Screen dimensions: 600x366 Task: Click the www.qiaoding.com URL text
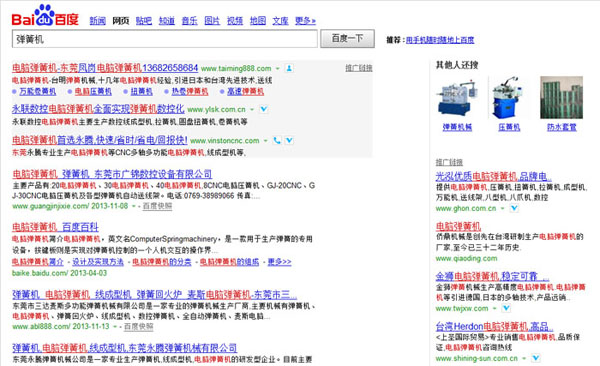pos(466,258)
